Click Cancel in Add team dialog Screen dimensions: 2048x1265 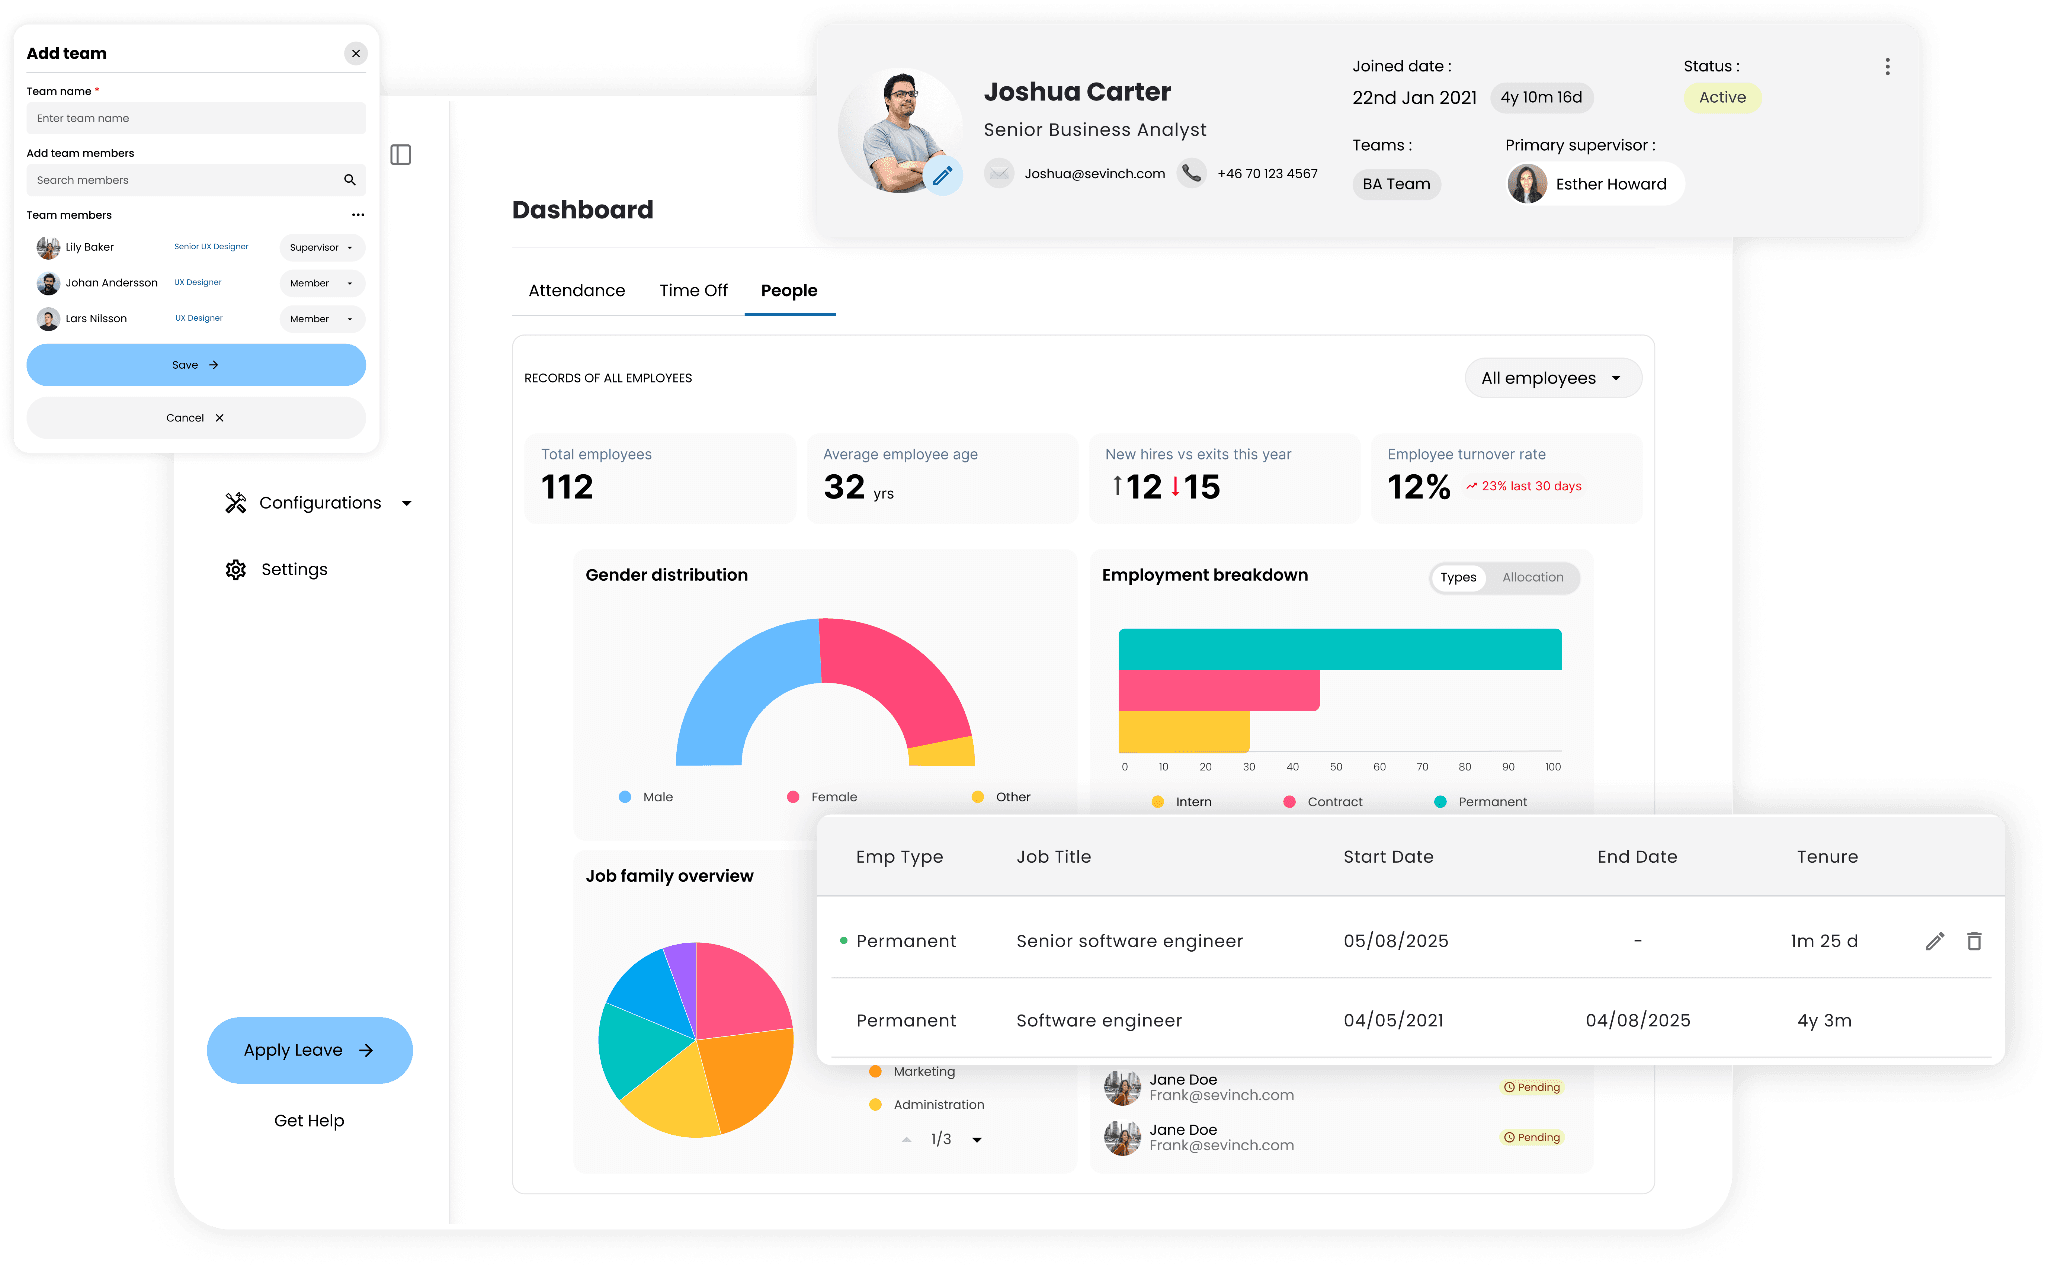point(196,419)
